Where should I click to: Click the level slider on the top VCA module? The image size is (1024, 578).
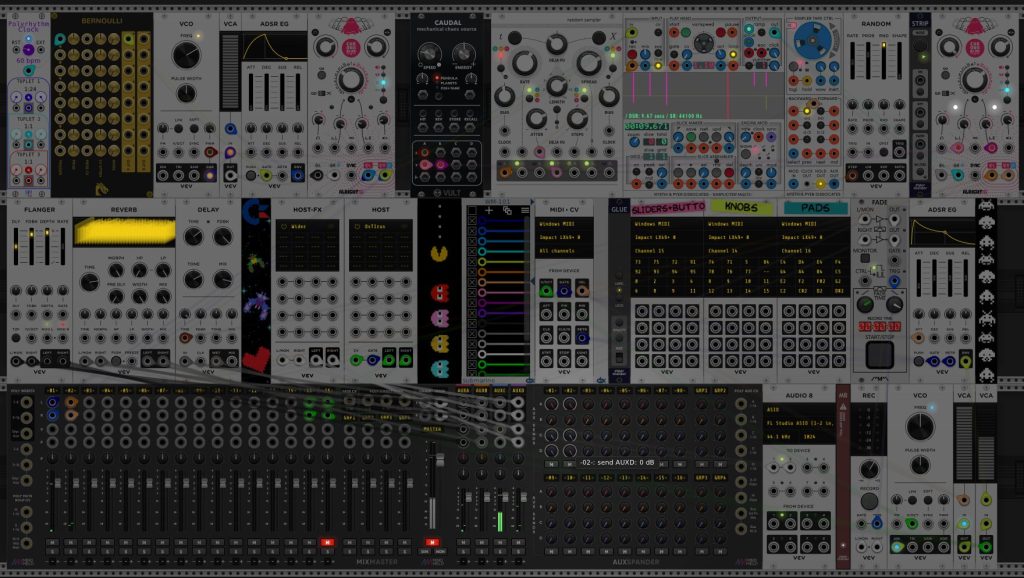230,71
